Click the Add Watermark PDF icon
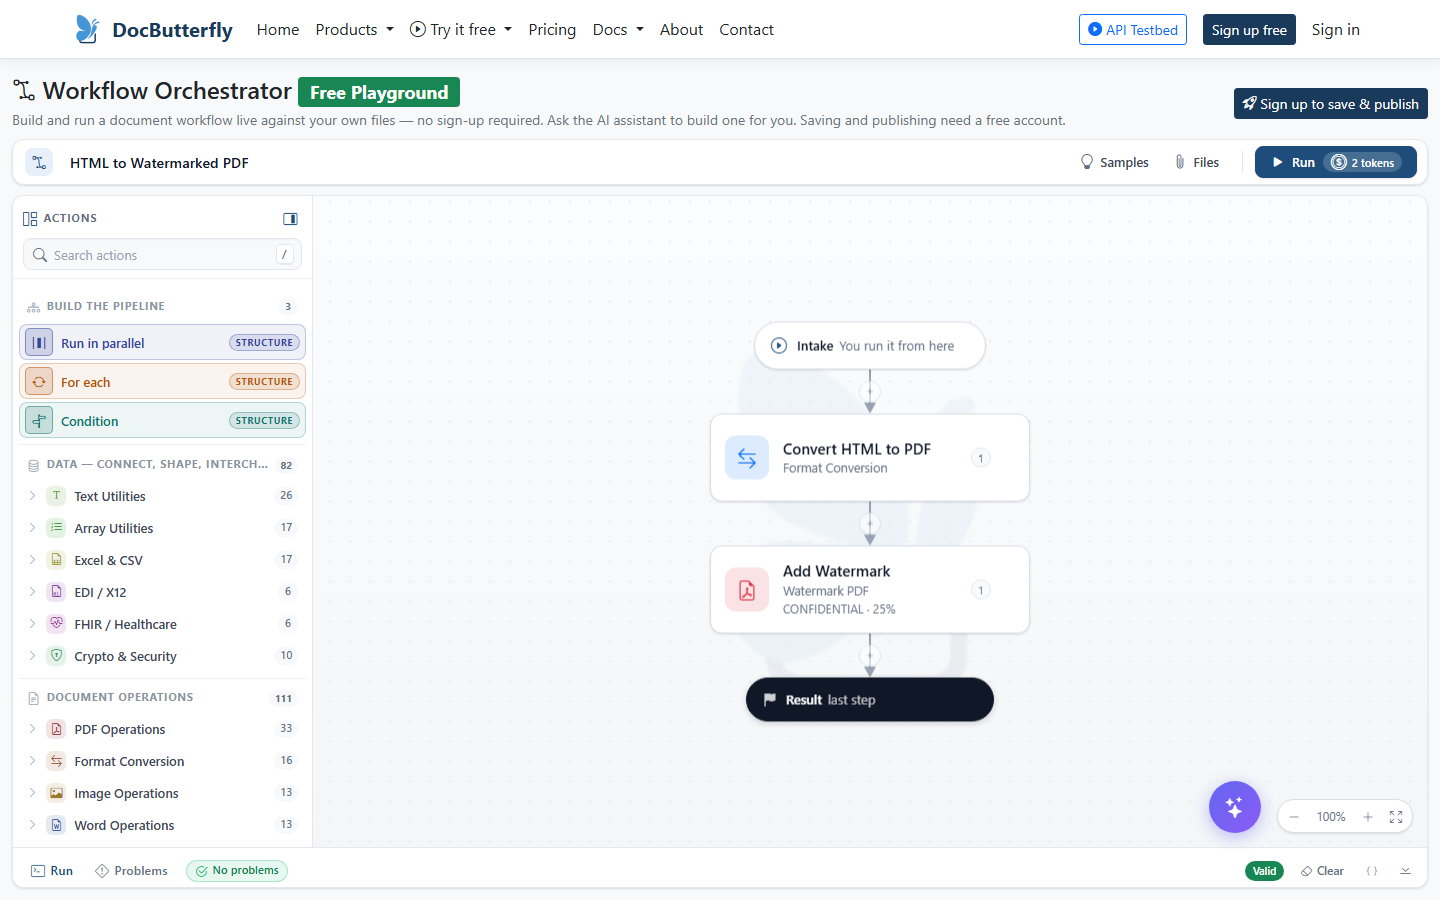 coord(747,590)
